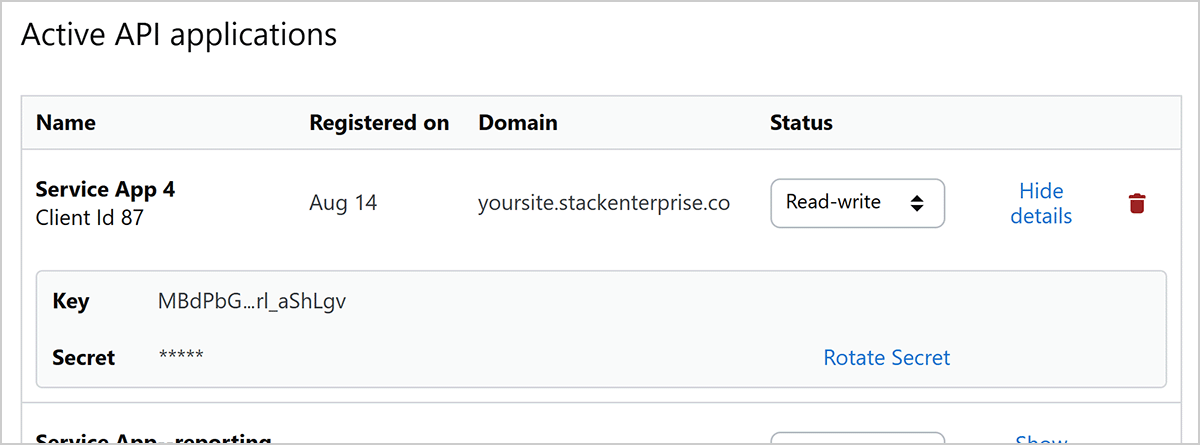Open the Read-write status dropdown
This screenshot has width=1200, height=445.
pos(857,203)
